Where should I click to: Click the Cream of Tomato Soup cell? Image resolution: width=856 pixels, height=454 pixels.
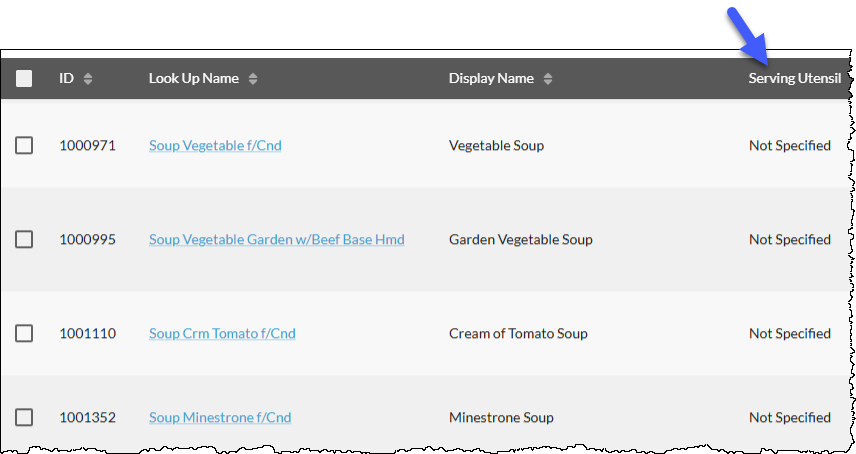click(x=518, y=333)
